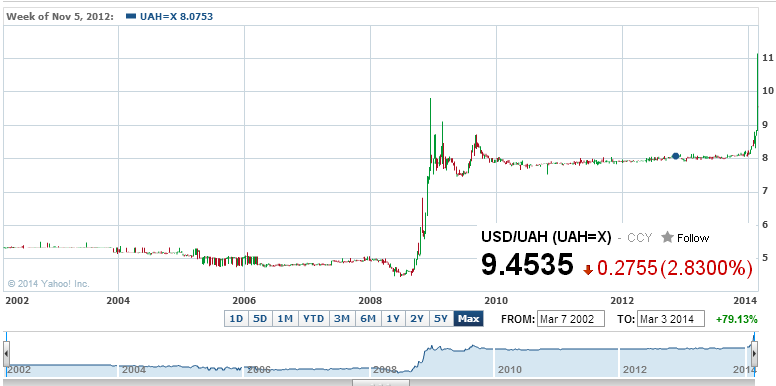Viewport: 776px width, 386px height.
Task: Click the 'Week of Nov 5, 2012' label
Action: click(59, 16)
